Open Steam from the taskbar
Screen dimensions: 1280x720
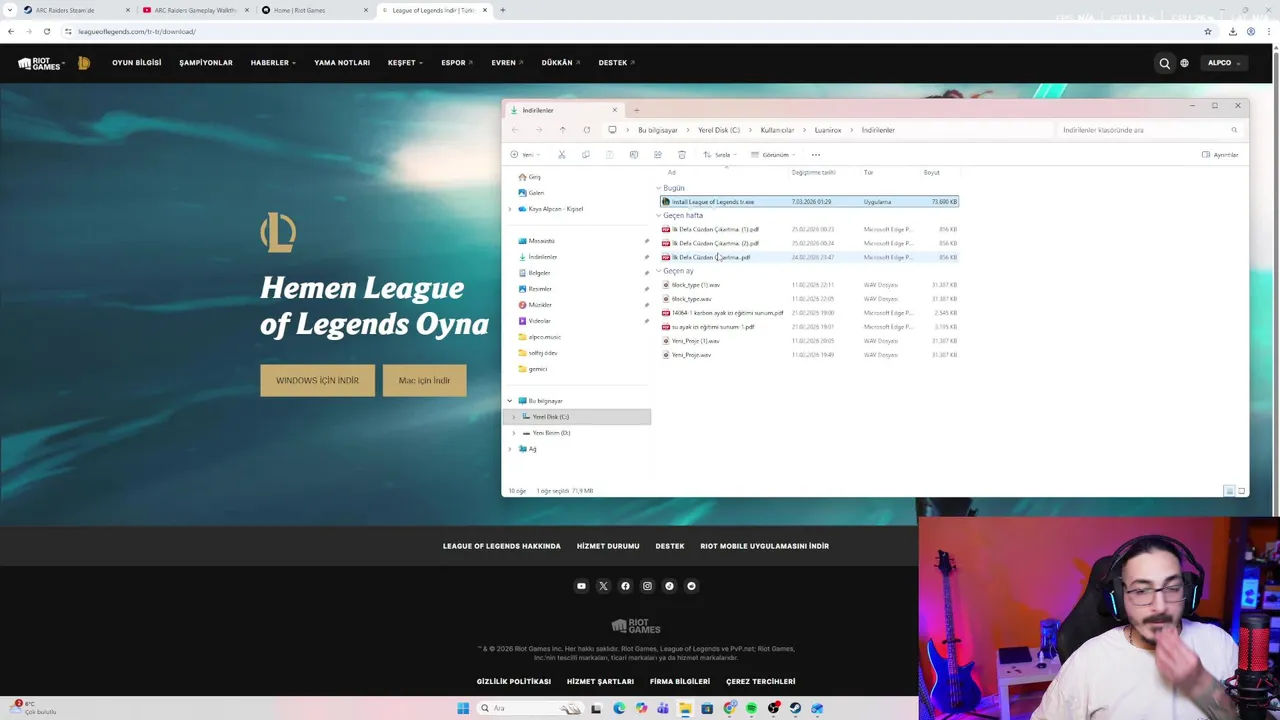[795, 708]
